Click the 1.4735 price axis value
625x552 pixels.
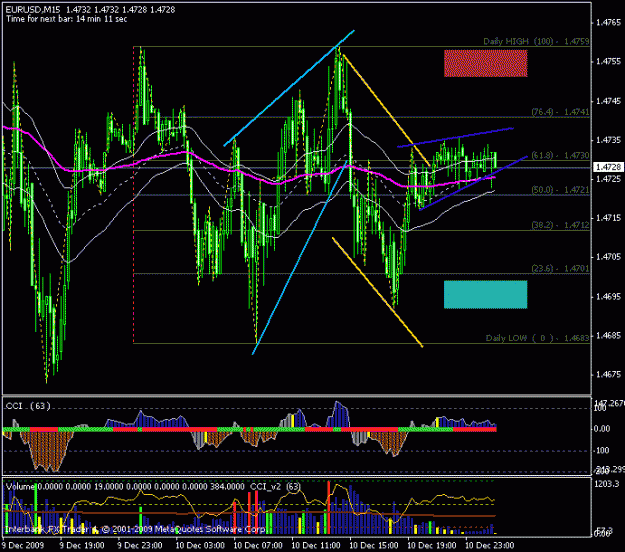[608, 140]
